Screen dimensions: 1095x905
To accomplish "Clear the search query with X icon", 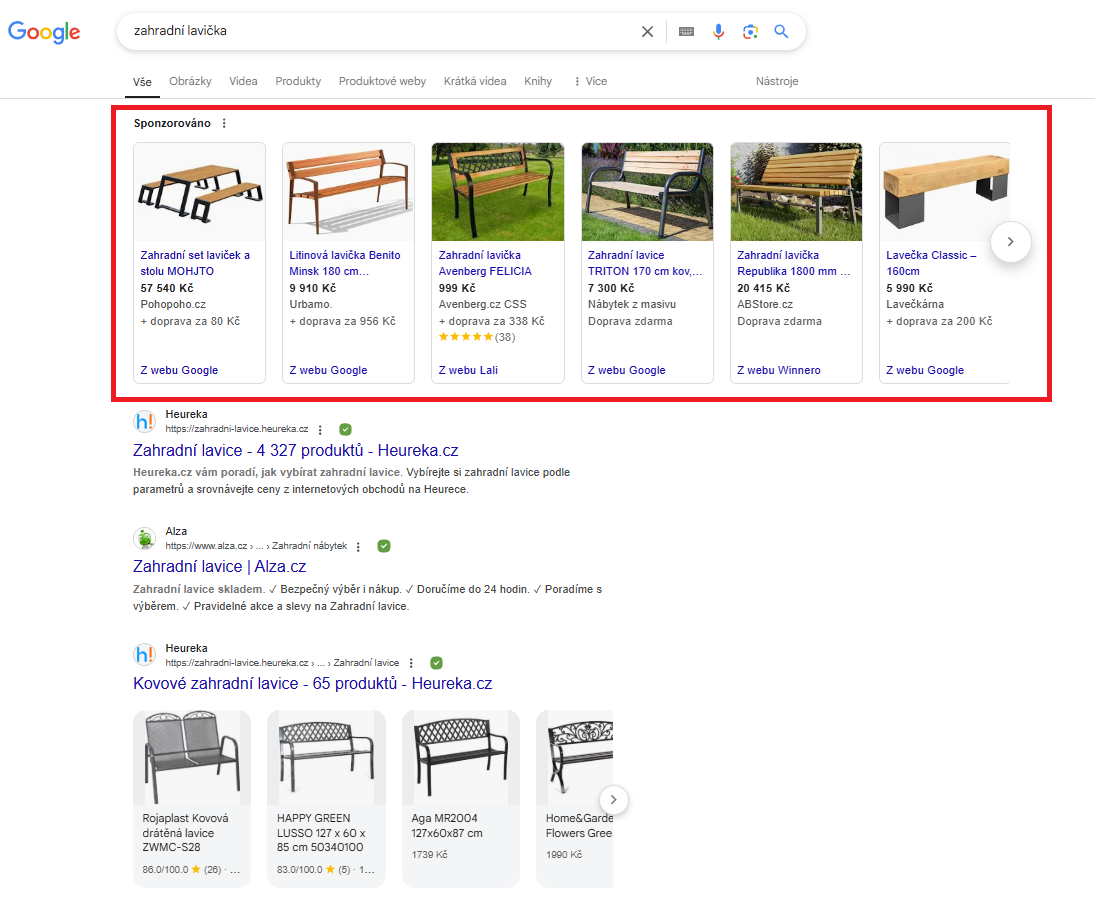I will (647, 31).
